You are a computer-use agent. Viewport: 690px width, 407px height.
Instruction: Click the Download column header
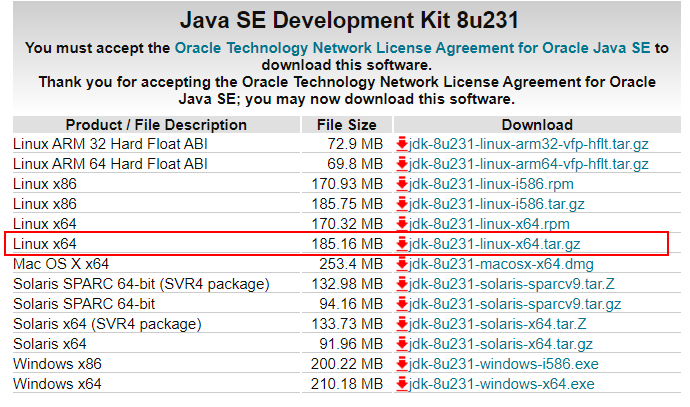[x=537, y=125]
